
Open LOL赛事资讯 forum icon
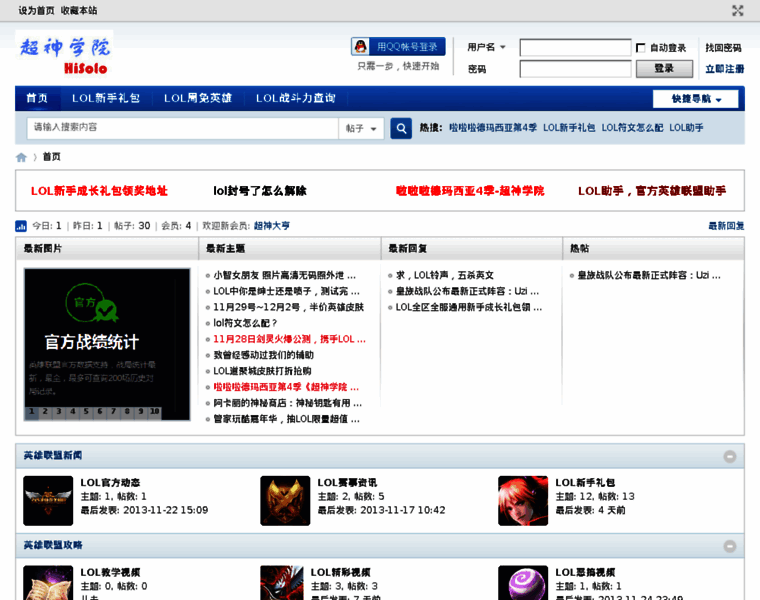(285, 501)
